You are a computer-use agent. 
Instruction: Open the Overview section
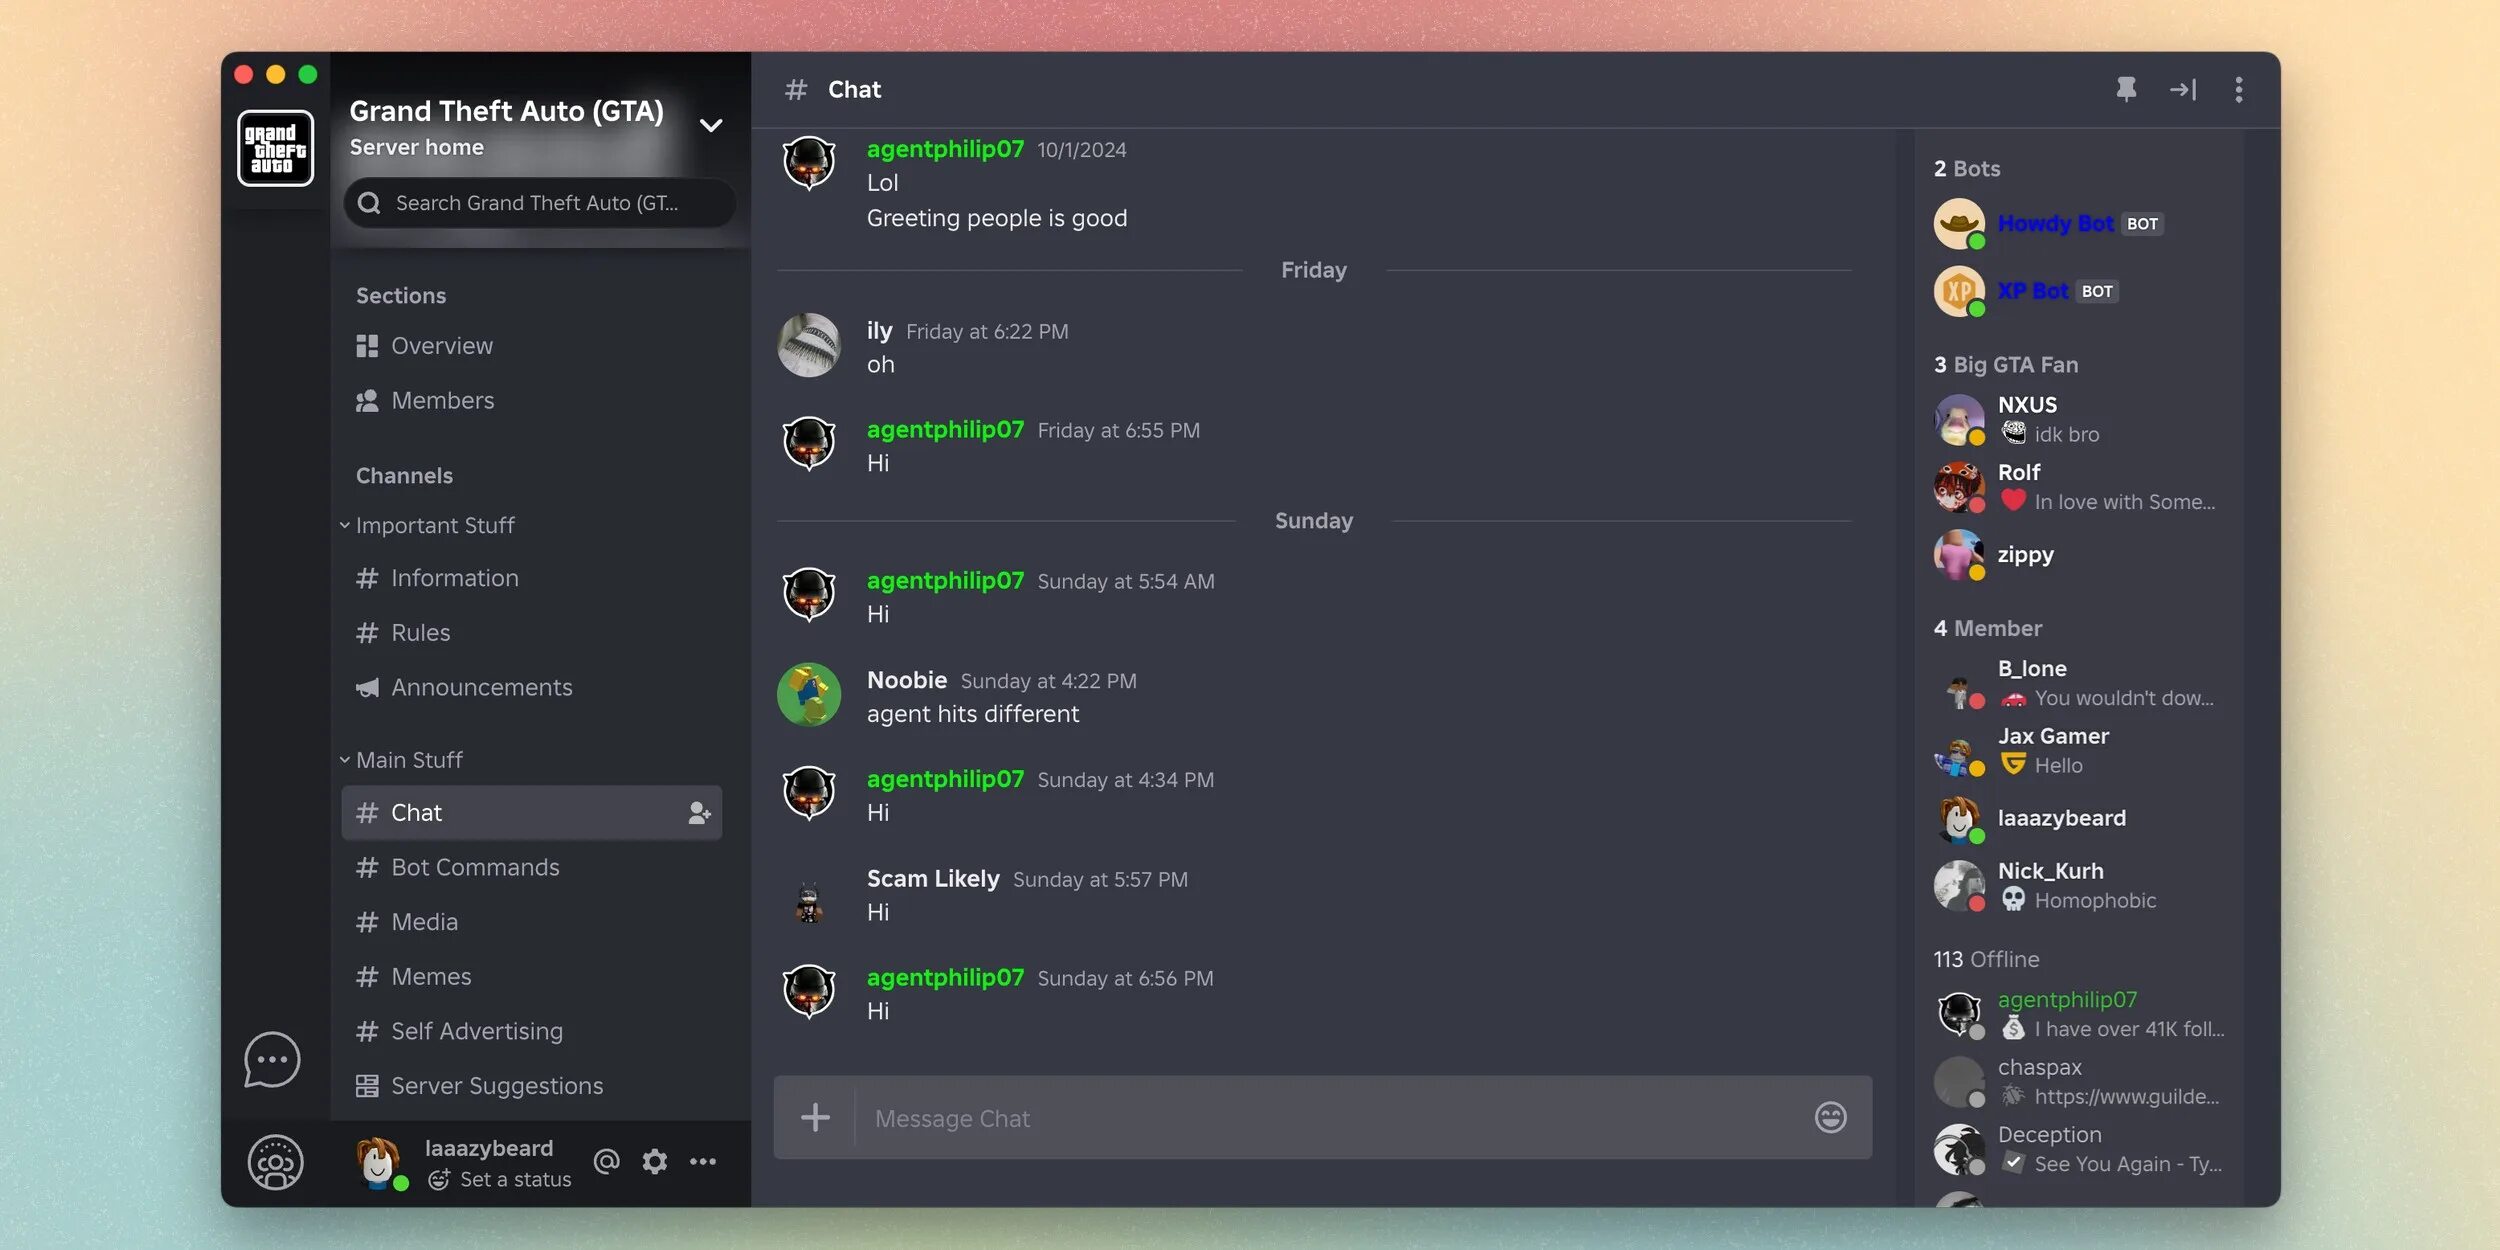[441, 346]
